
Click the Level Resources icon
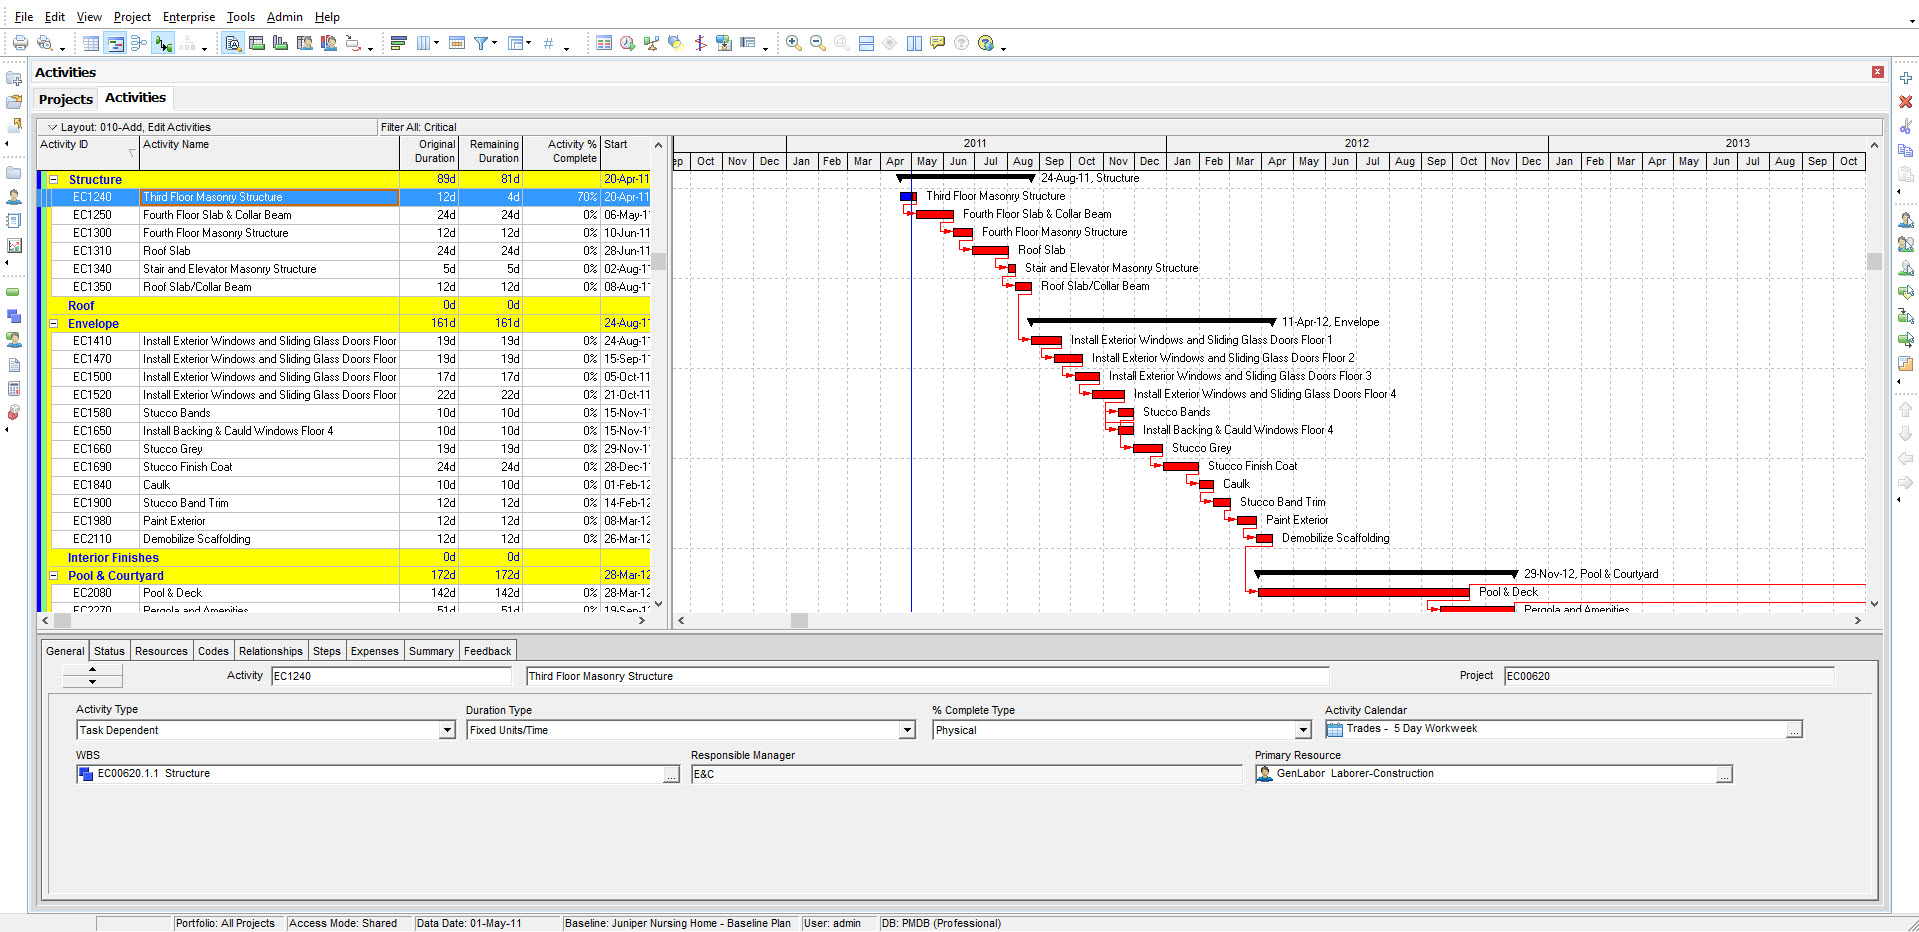(651, 43)
